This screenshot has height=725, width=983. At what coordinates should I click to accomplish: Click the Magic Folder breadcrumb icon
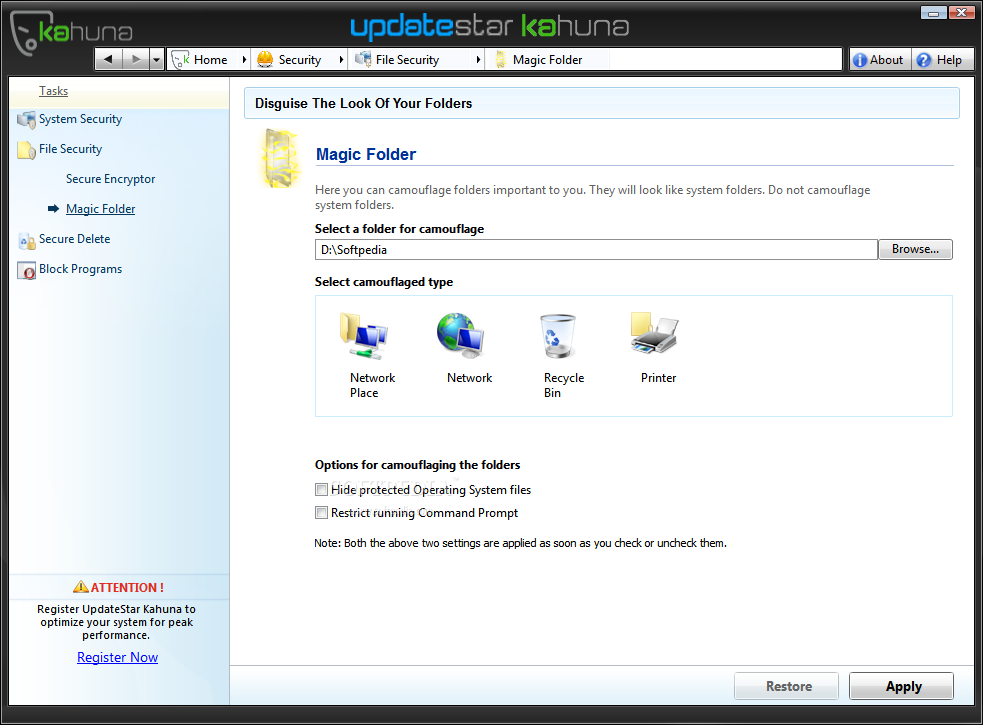(x=500, y=60)
